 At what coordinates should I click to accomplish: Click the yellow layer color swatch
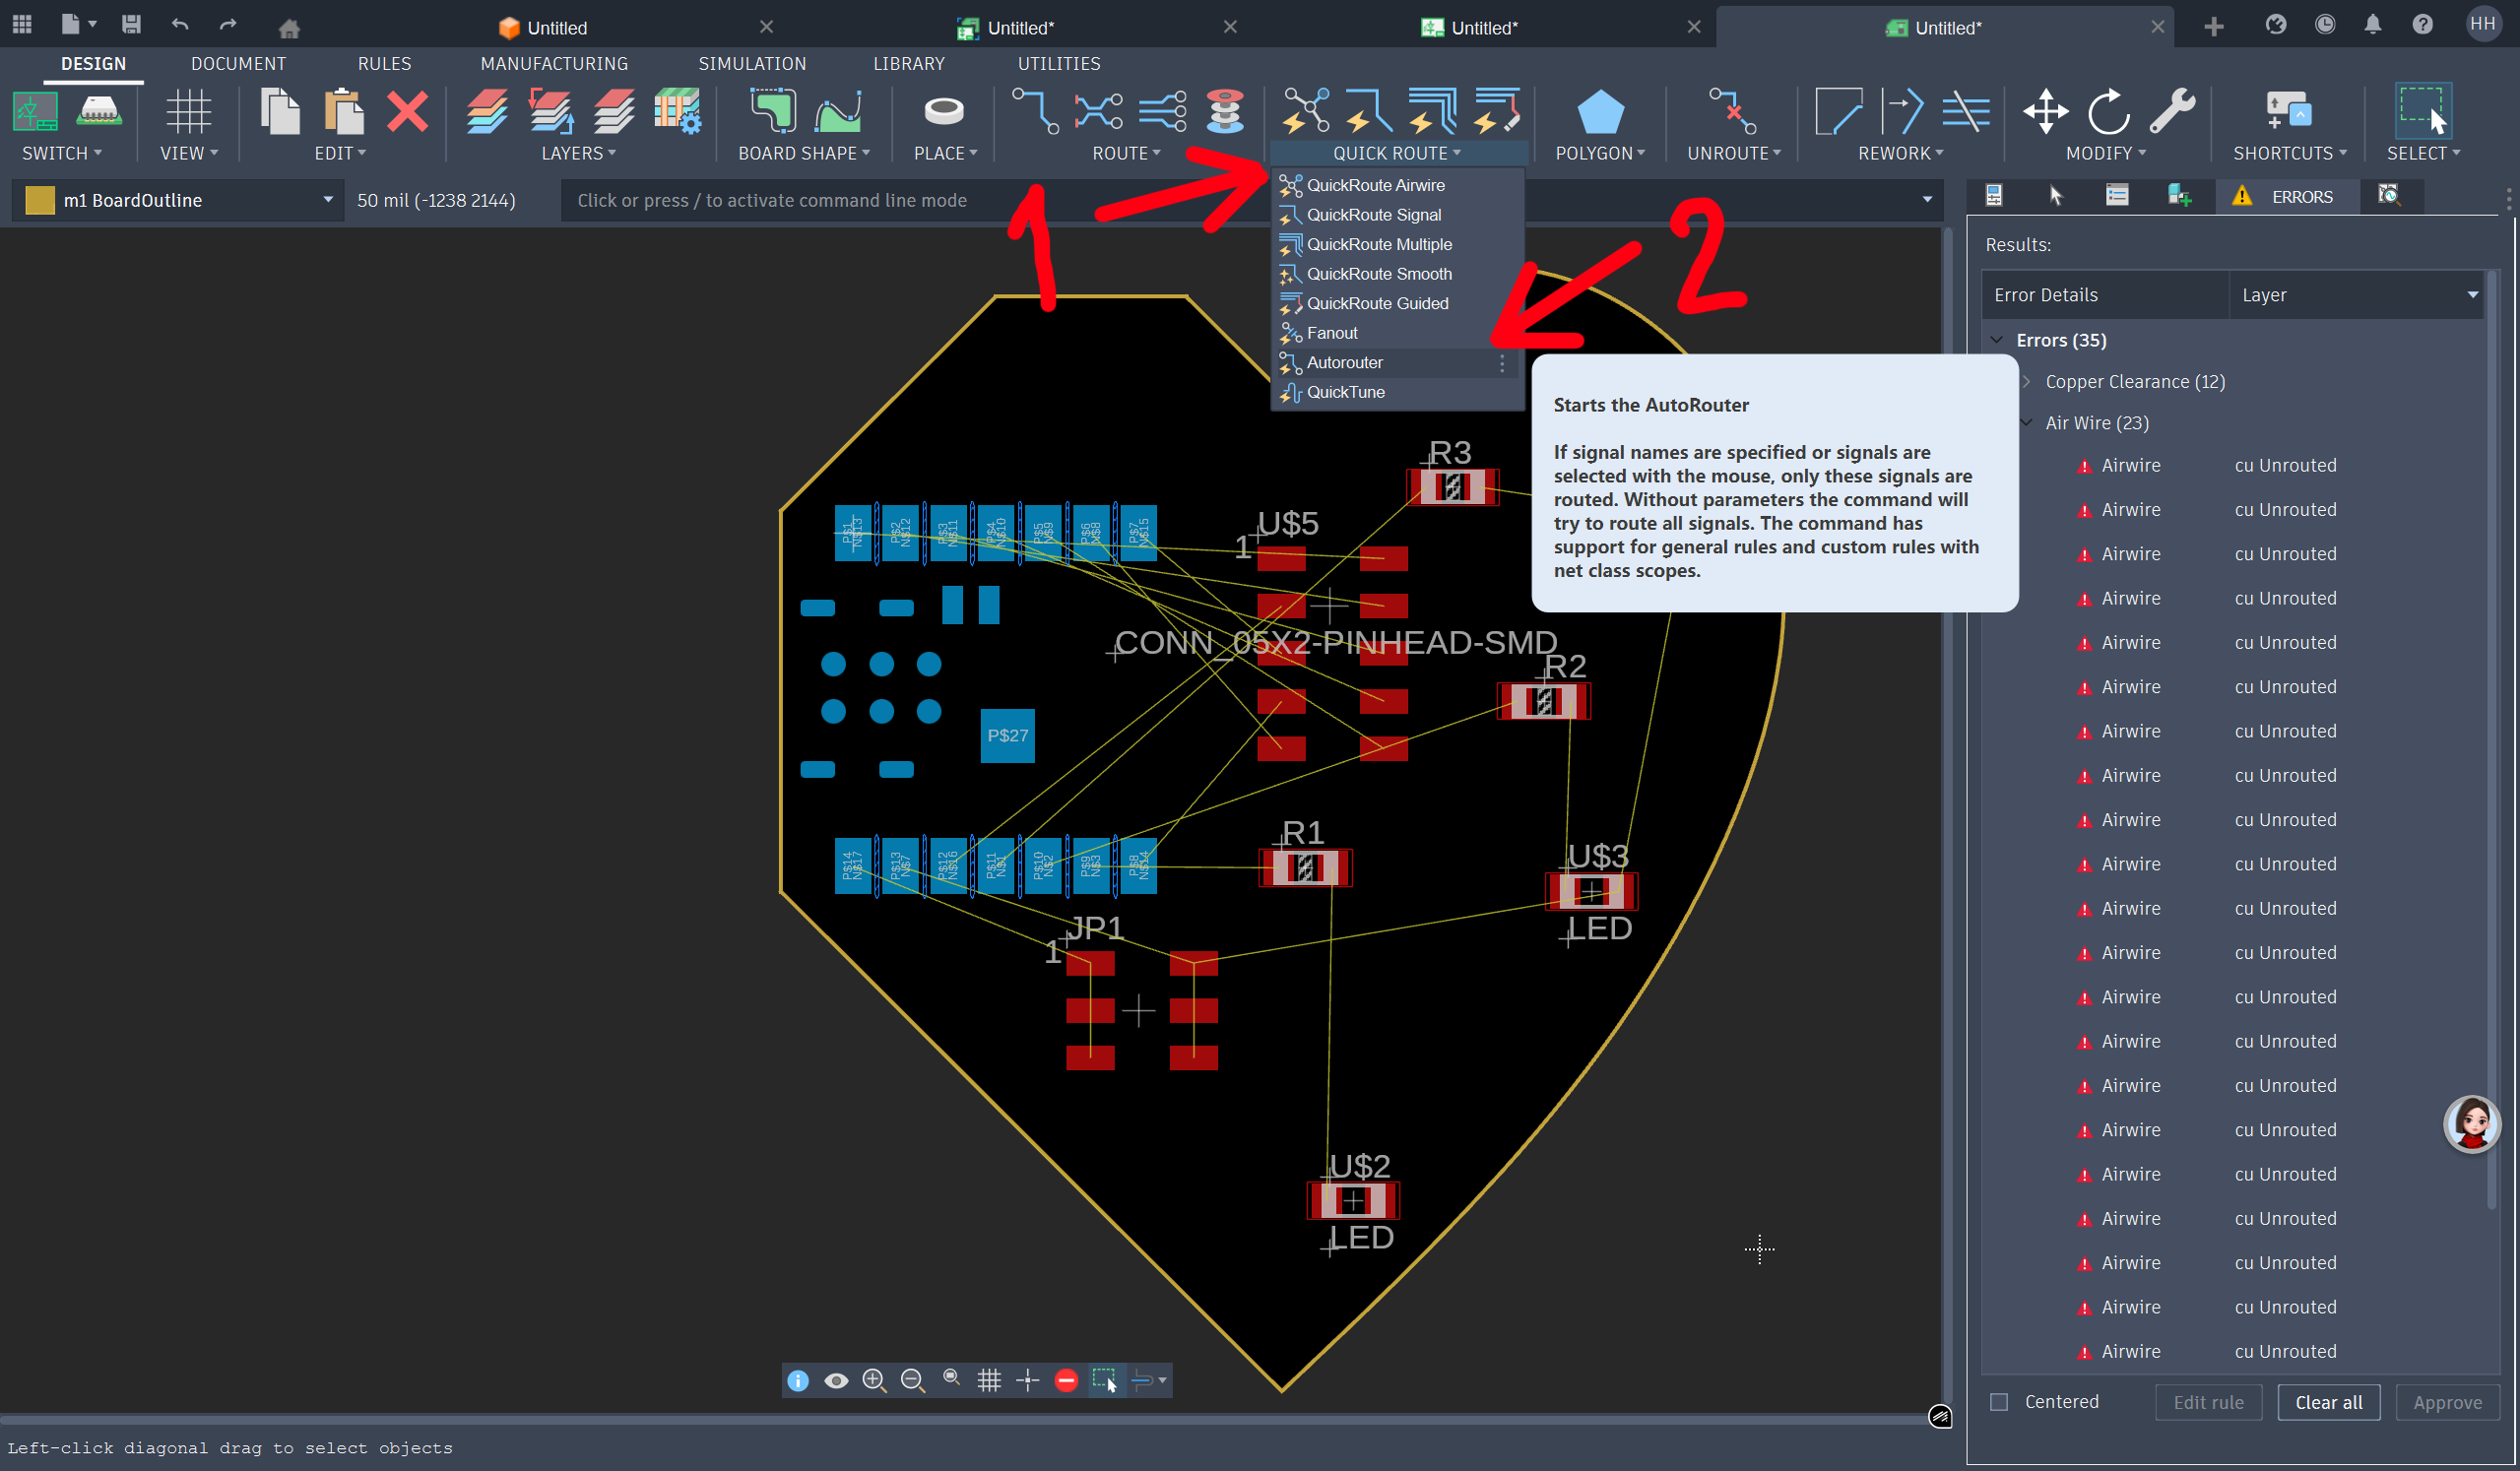(40, 200)
